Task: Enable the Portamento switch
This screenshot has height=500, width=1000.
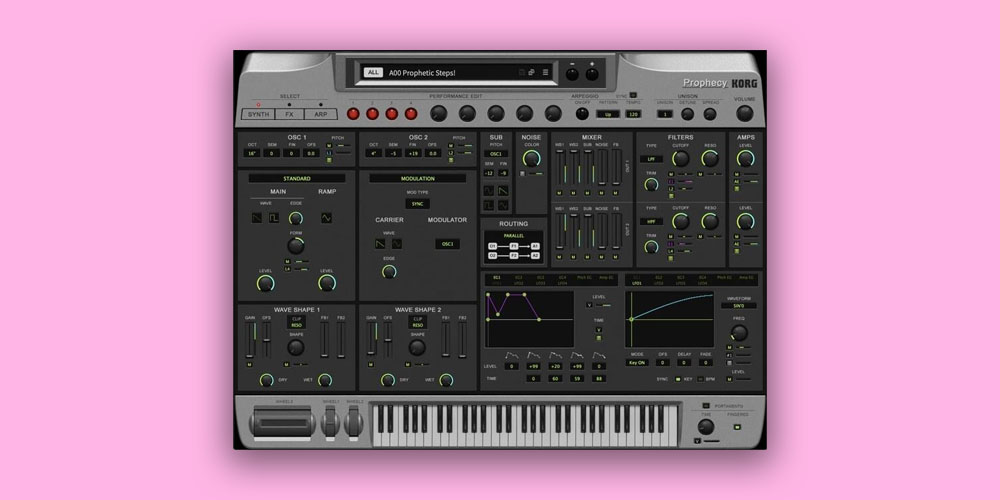Action: [x=704, y=406]
